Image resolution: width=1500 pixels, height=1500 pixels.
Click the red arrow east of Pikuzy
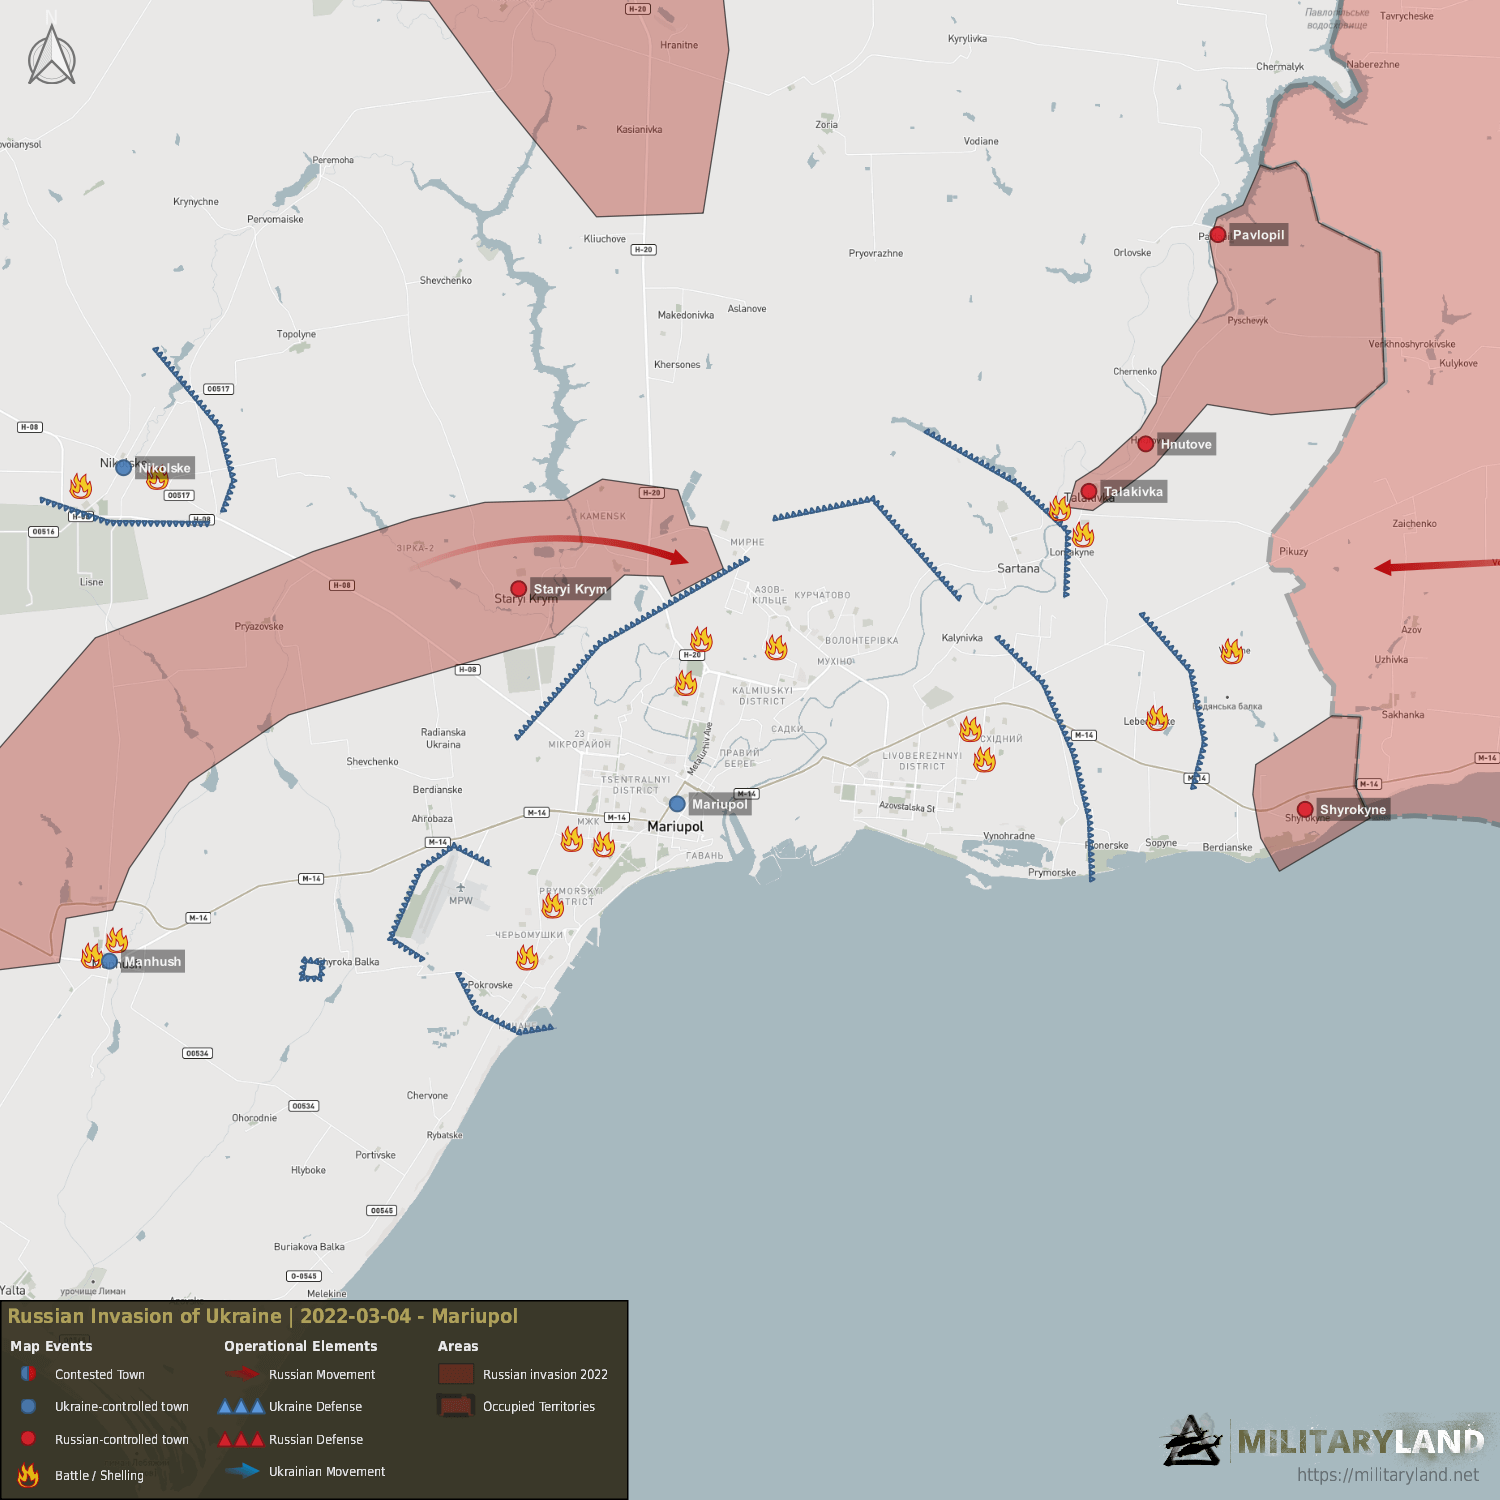pyautogui.click(x=1436, y=566)
